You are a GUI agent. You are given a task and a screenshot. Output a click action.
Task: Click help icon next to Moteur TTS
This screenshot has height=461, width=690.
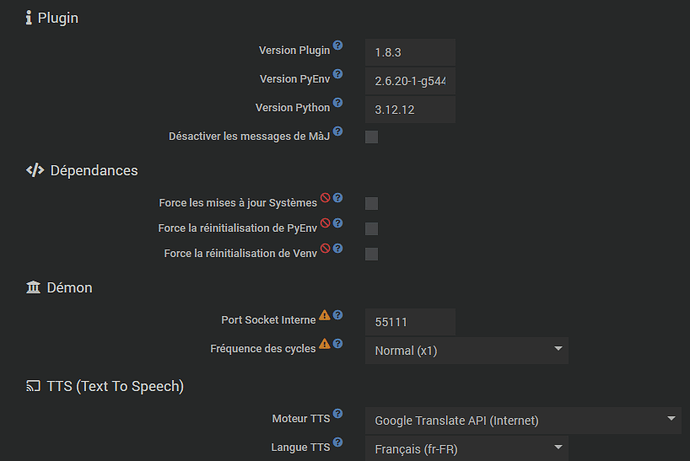(x=338, y=414)
